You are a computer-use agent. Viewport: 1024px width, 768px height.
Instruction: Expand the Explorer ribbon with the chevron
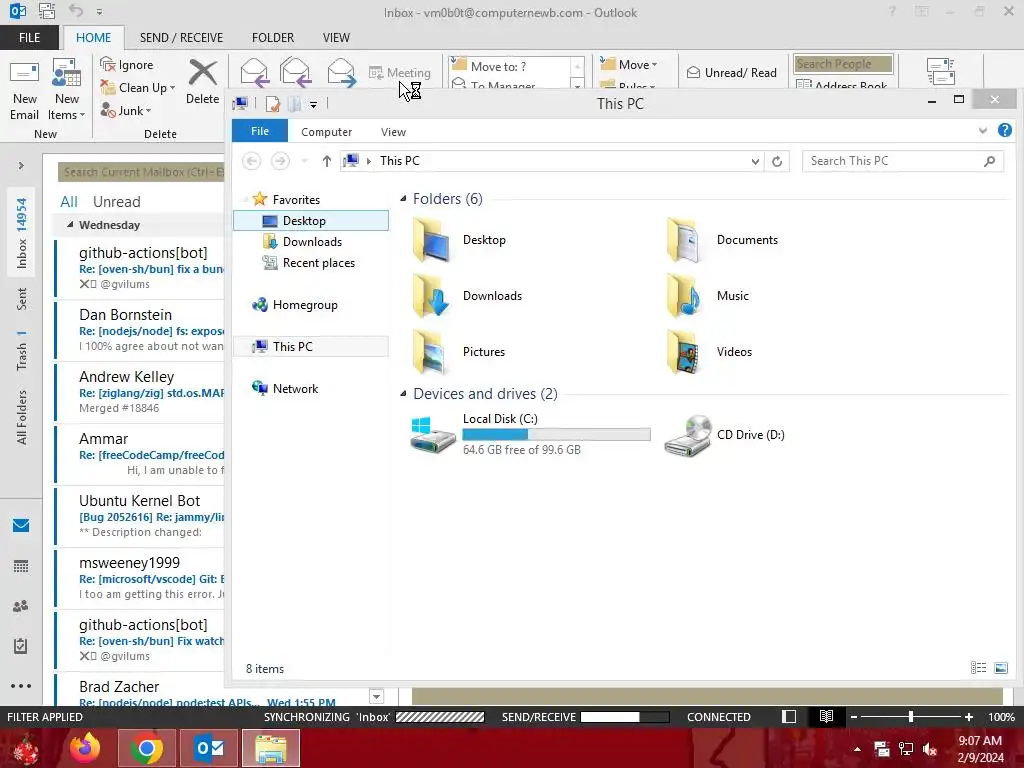(x=983, y=131)
